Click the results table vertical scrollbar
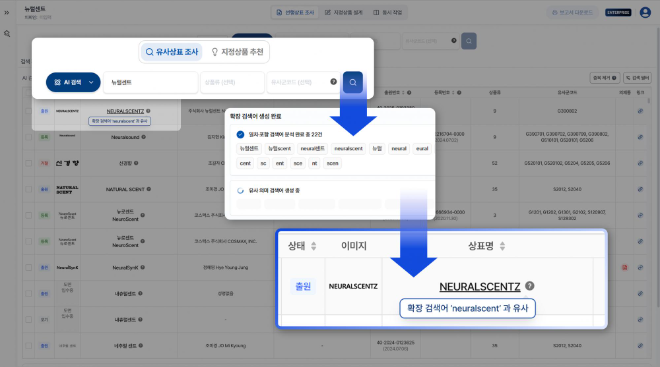The image size is (660, 367). (649, 102)
